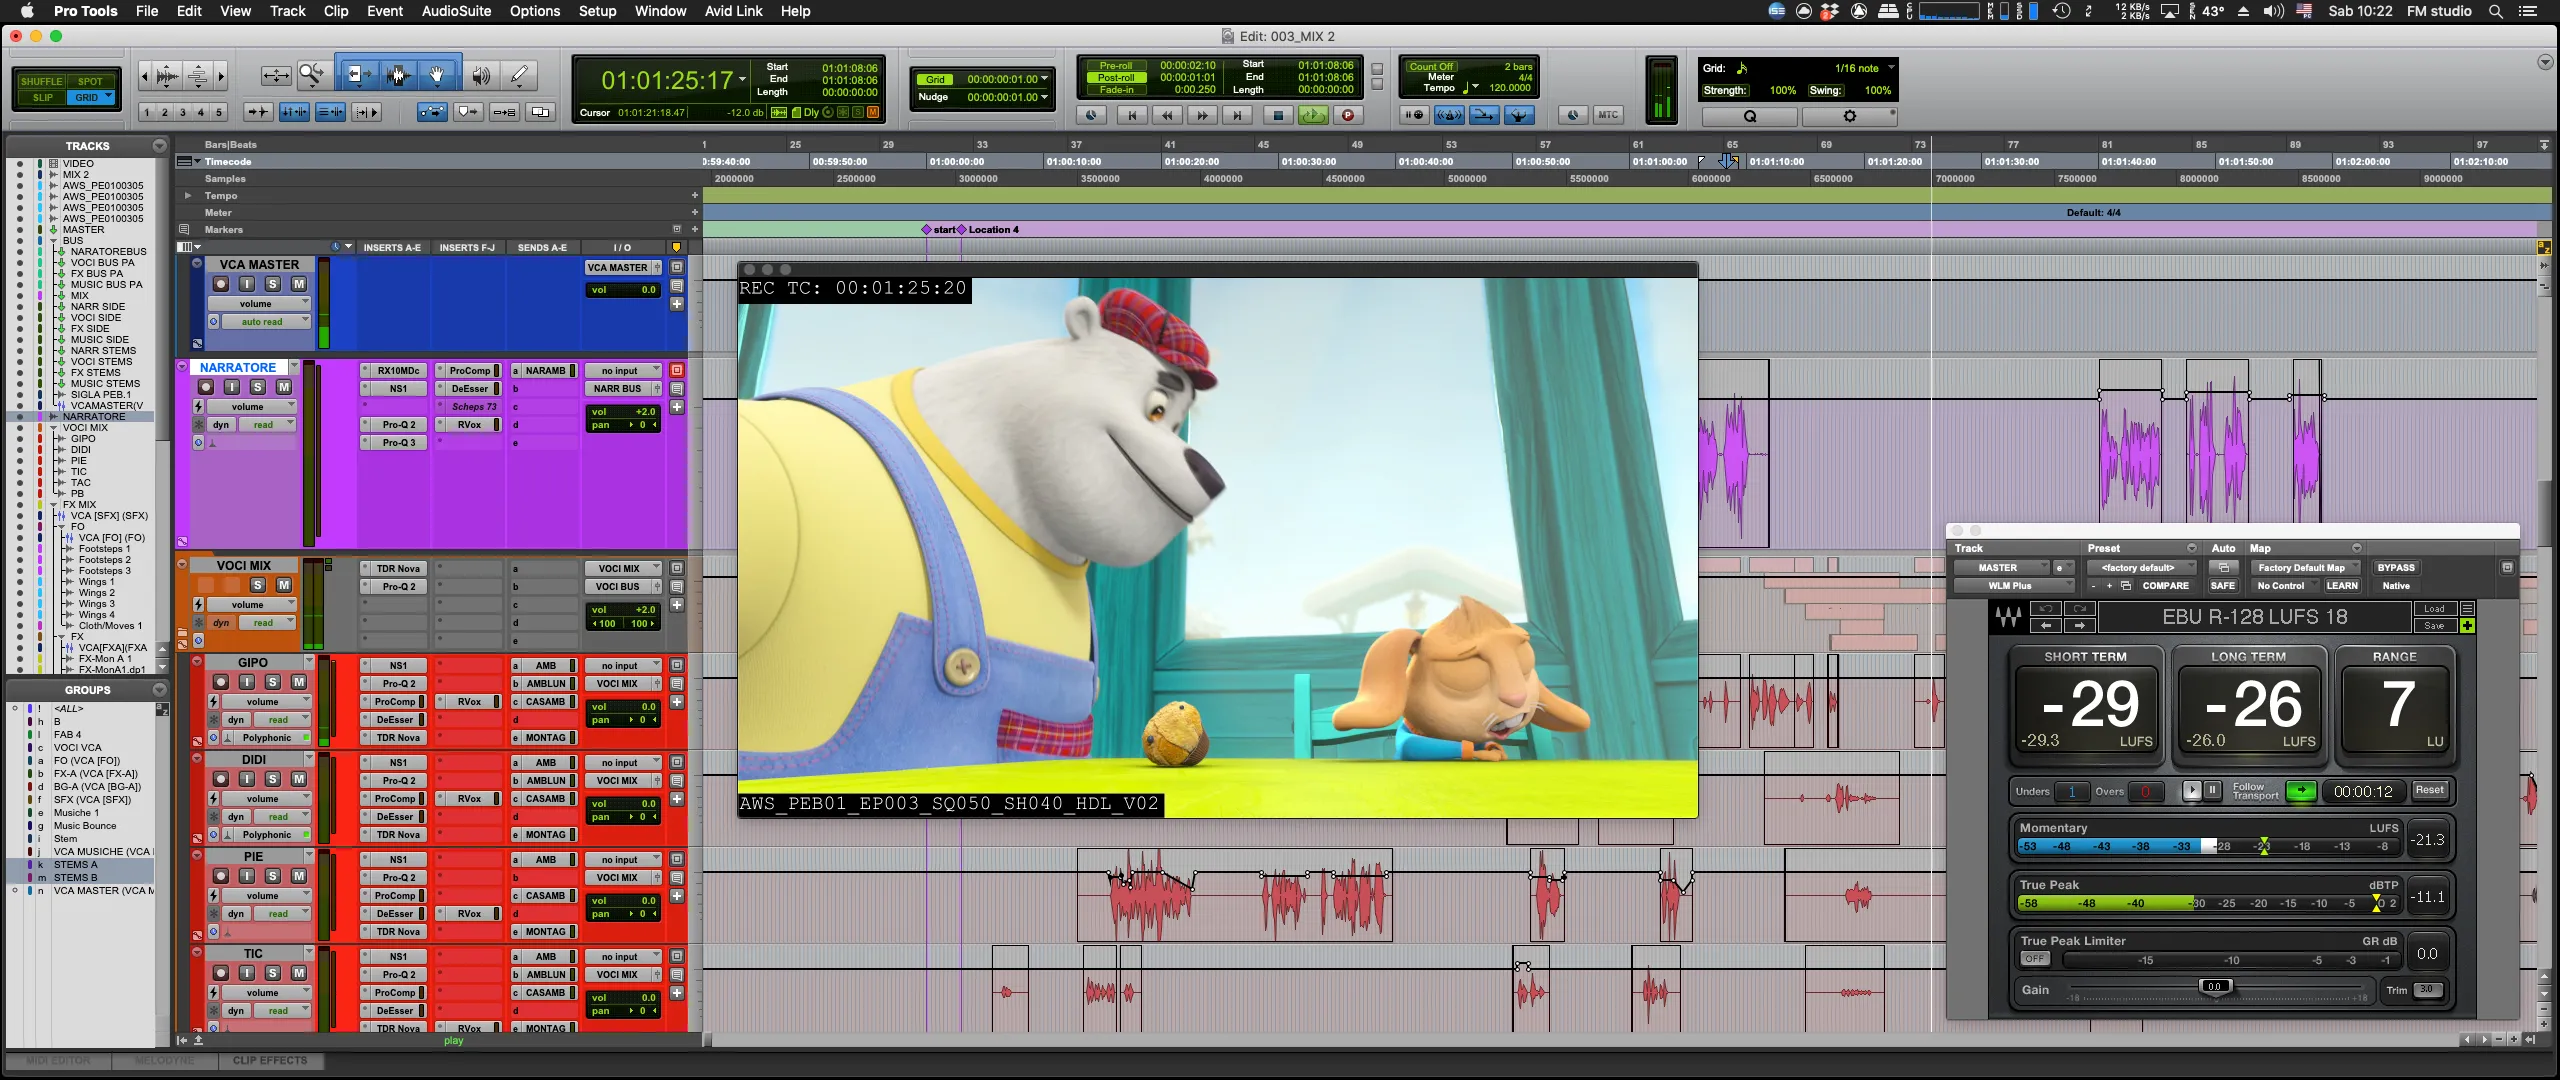Select STEMS A group in list
2560x1080 pixels.
pyautogui.click(x=76, y=864)
